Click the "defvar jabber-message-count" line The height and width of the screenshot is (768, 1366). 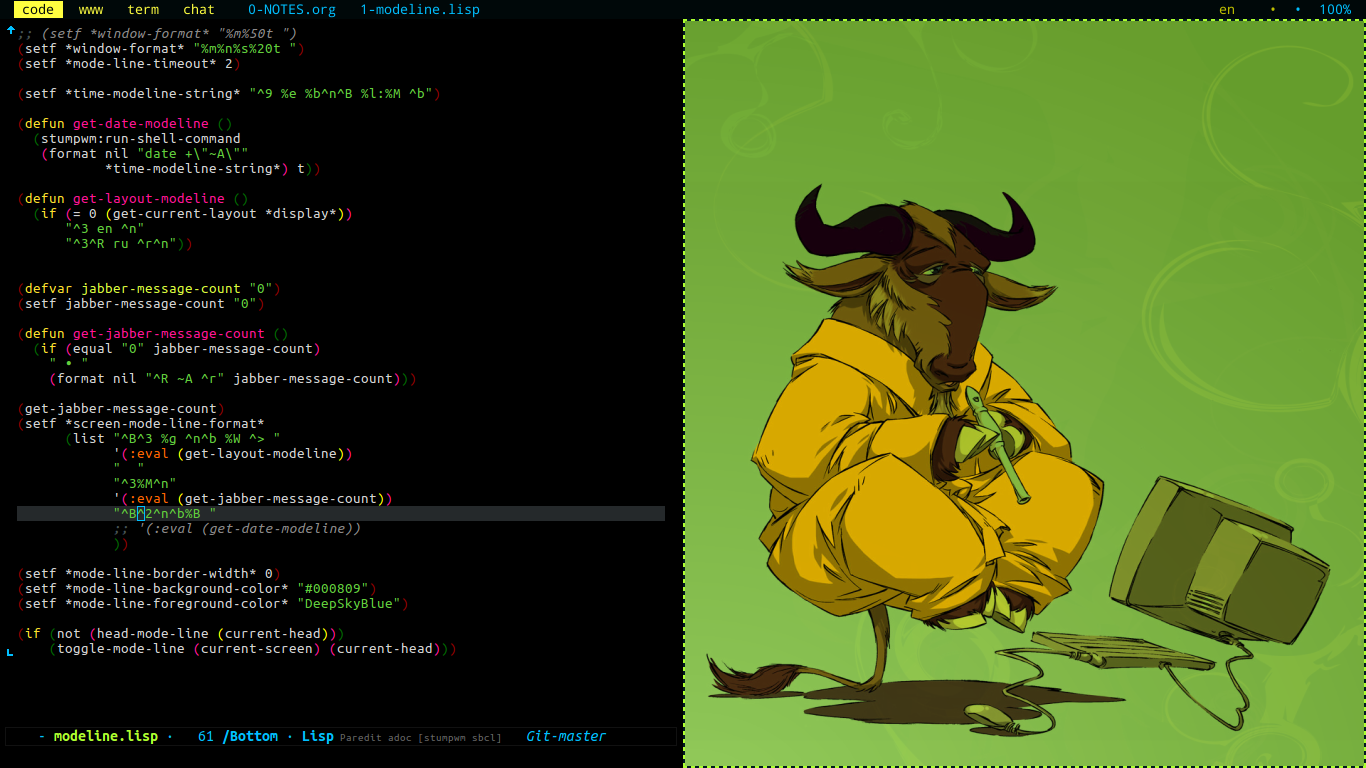click(x=149, y=288)
